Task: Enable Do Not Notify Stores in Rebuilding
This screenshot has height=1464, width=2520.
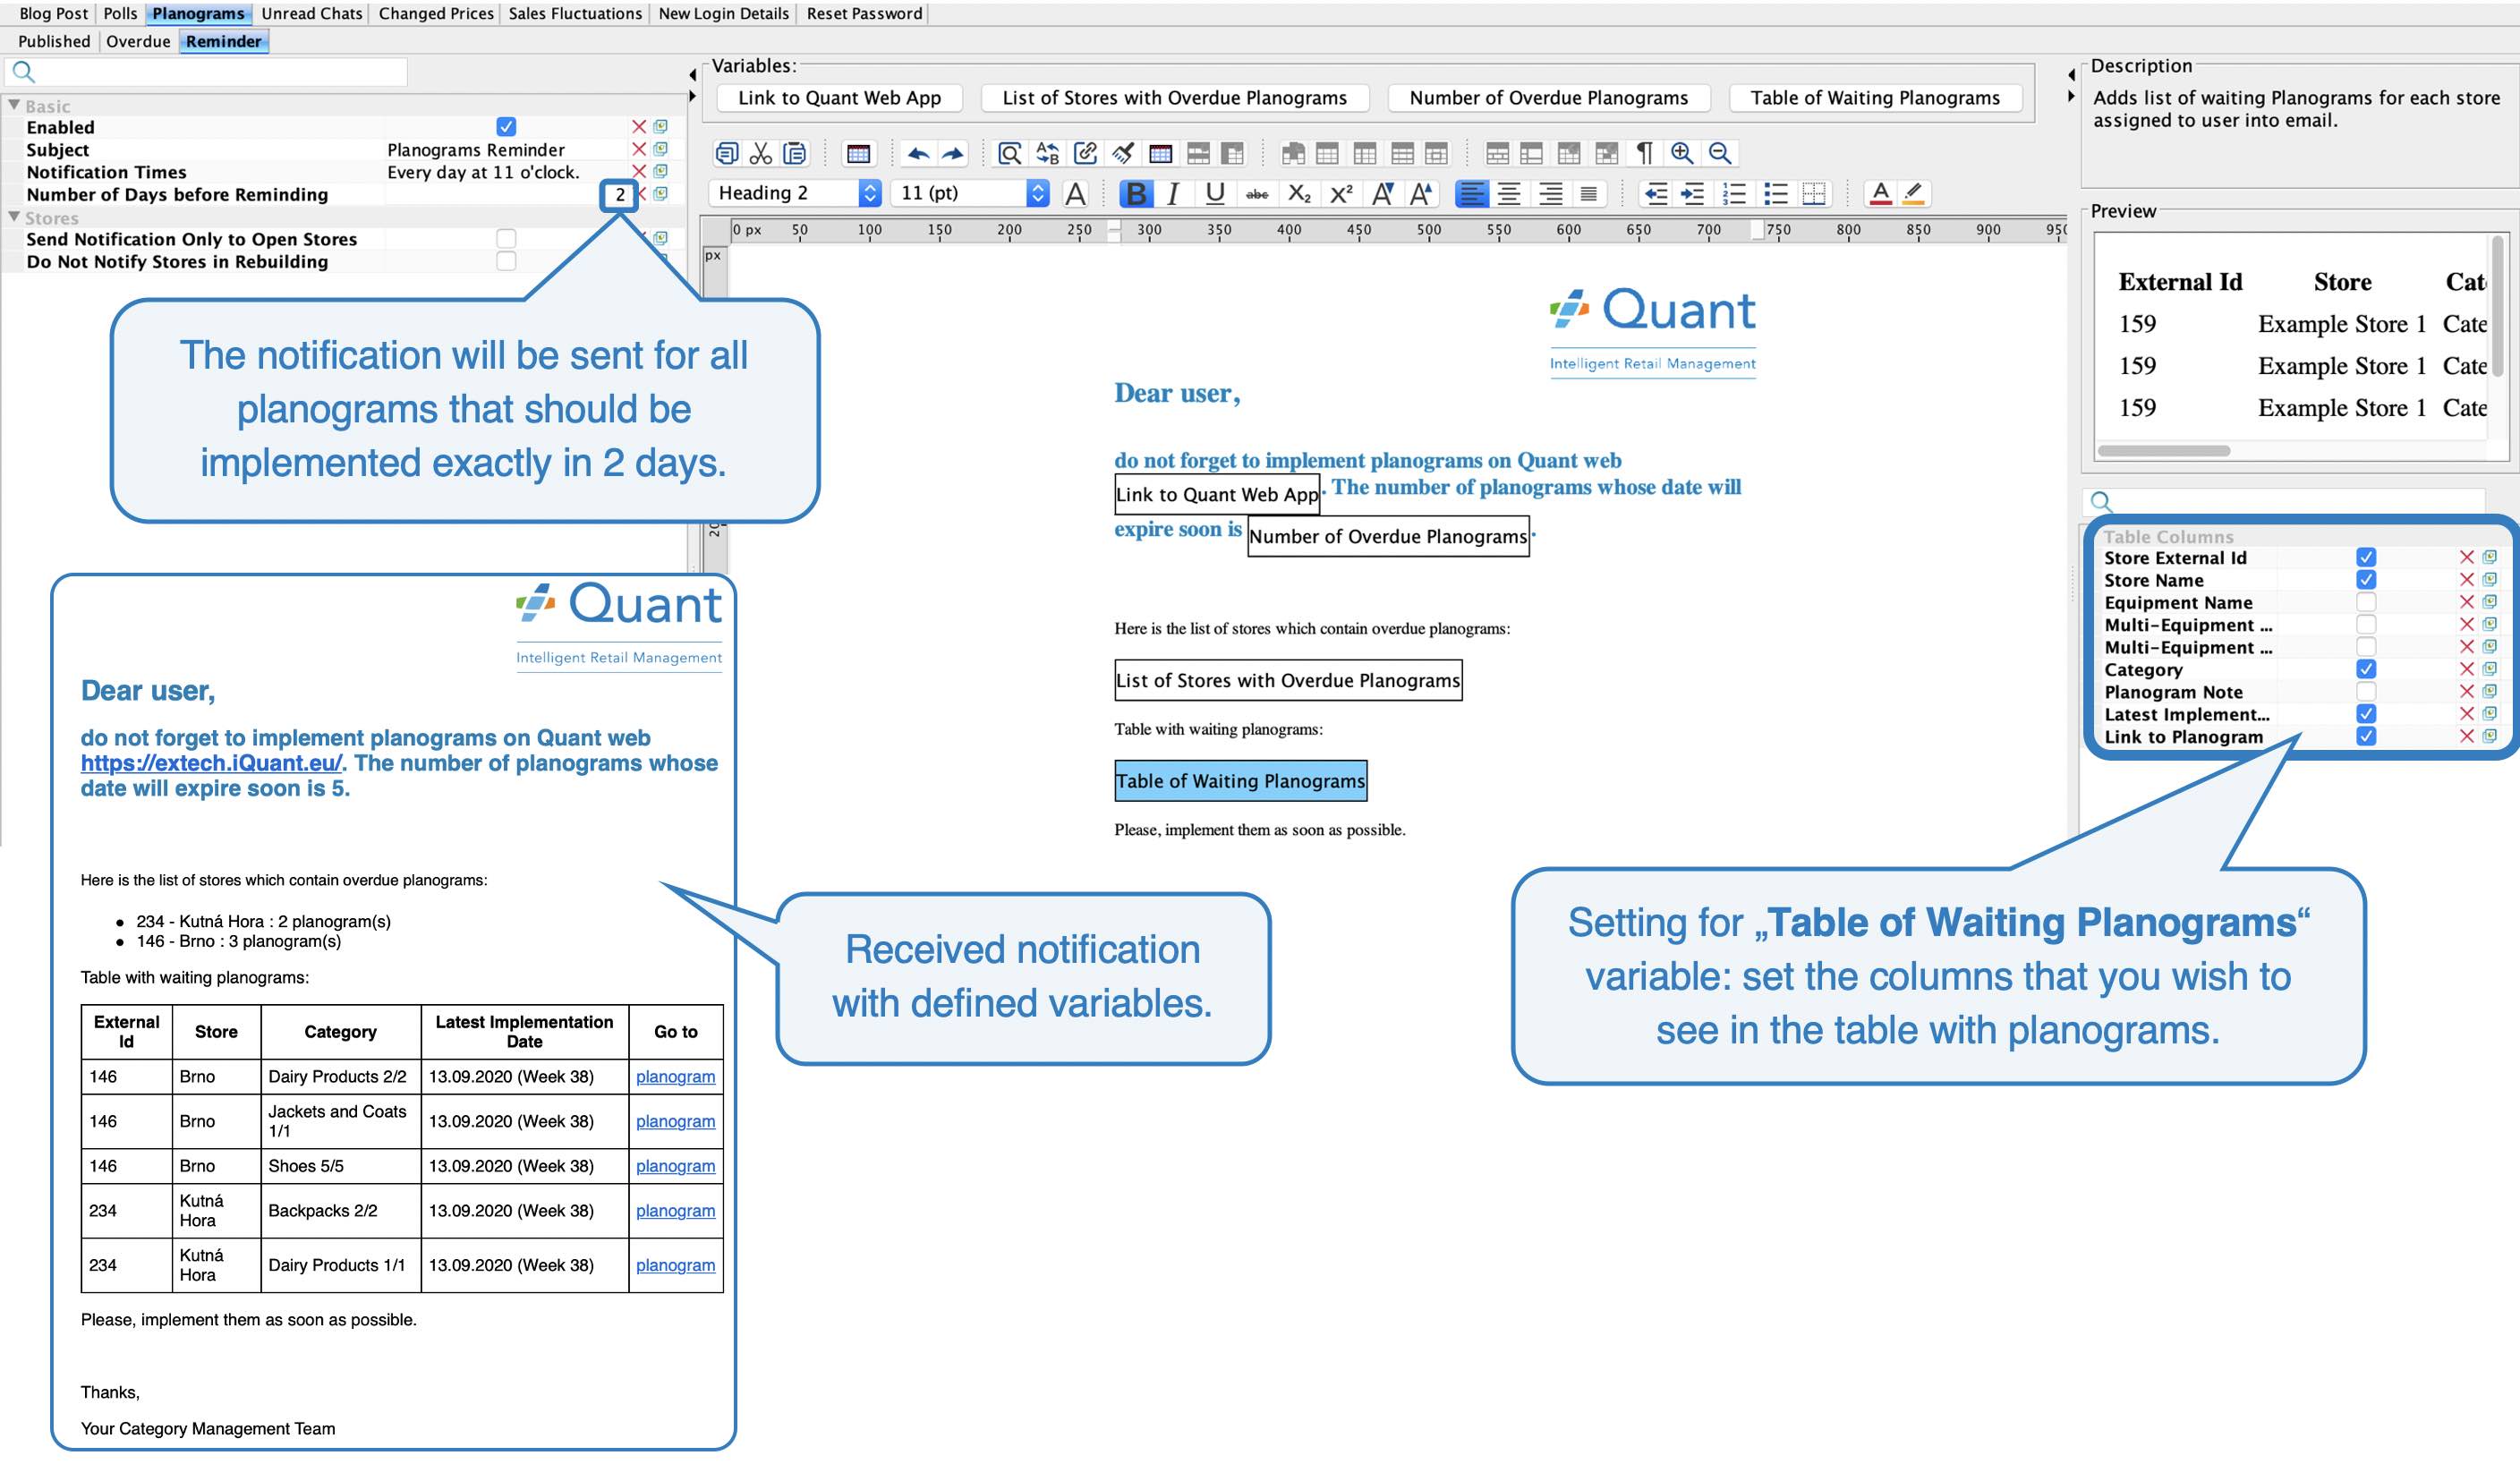Action: point(506,260)
